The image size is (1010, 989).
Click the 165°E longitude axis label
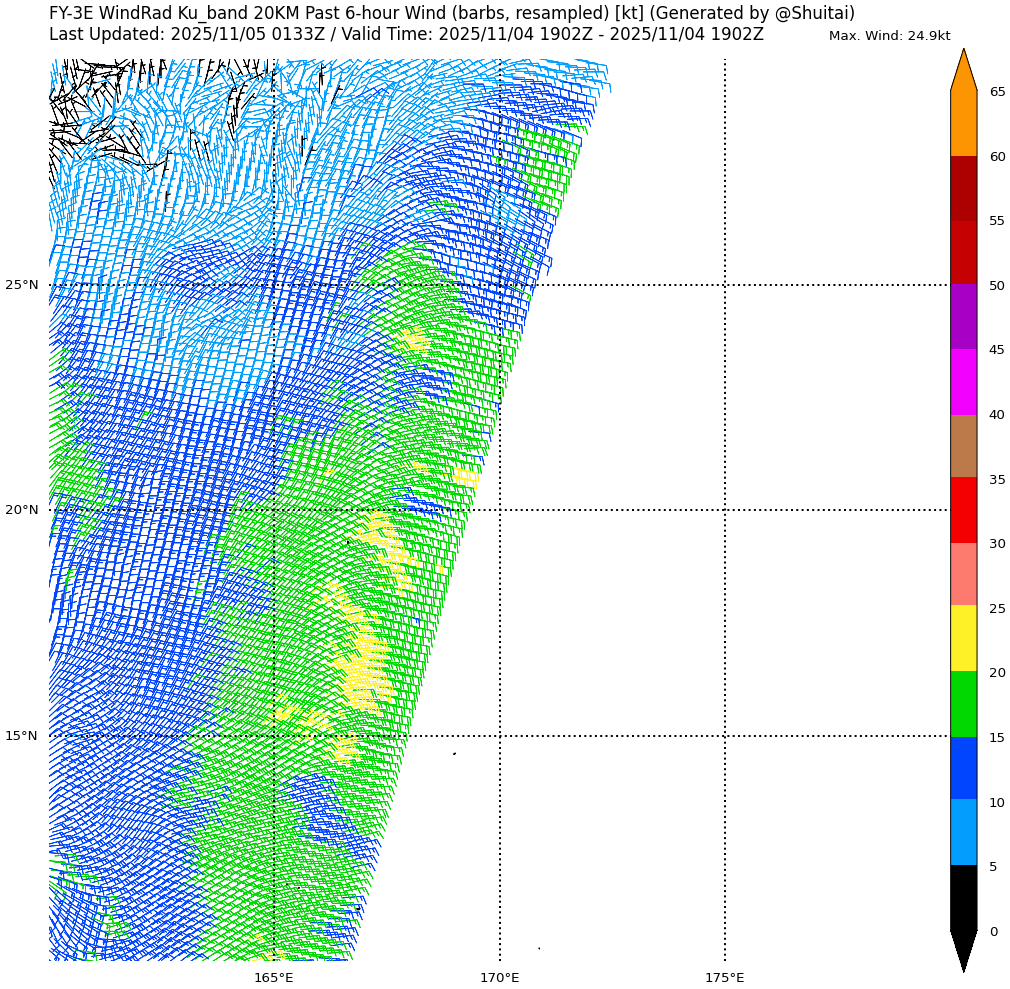pyautogui.click(x=274, y=977)
